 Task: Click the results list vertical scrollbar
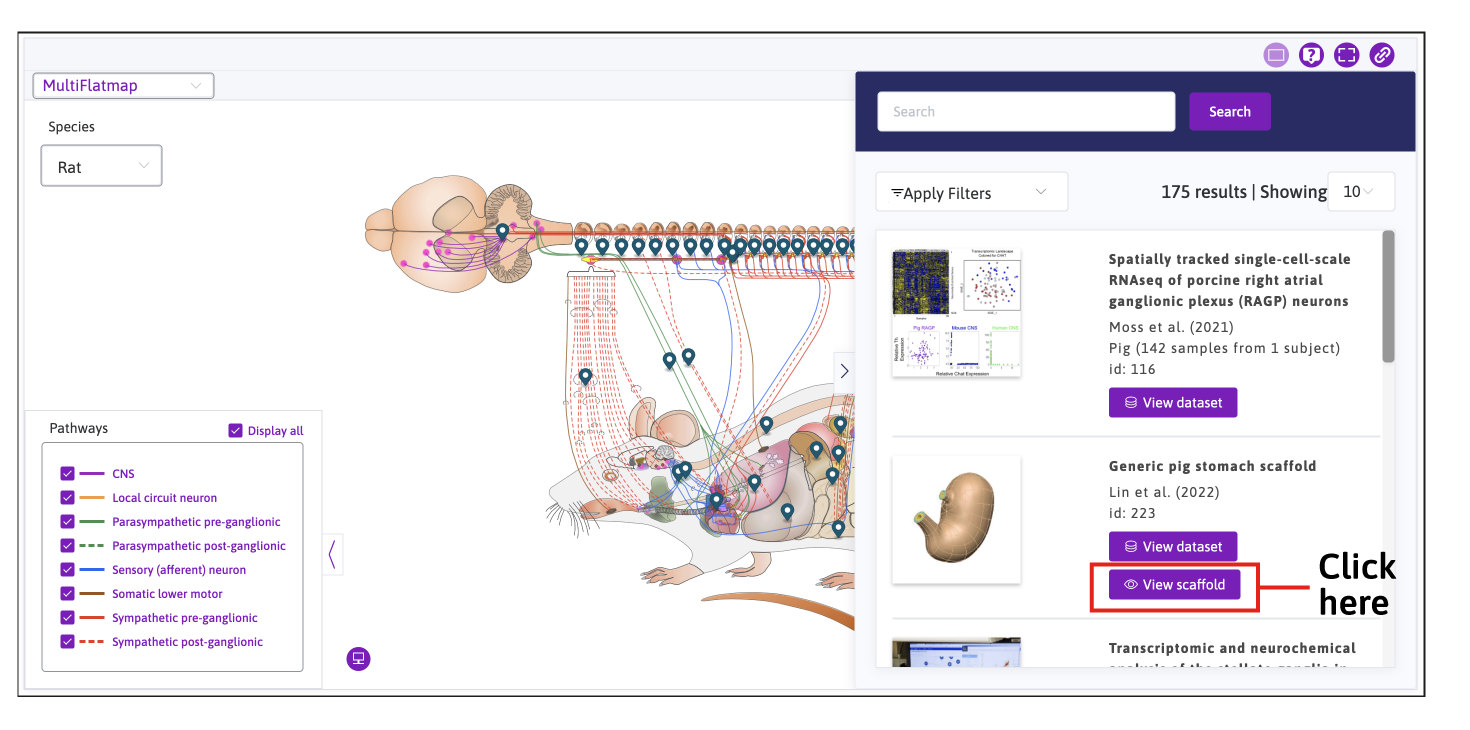point(1388,296)
